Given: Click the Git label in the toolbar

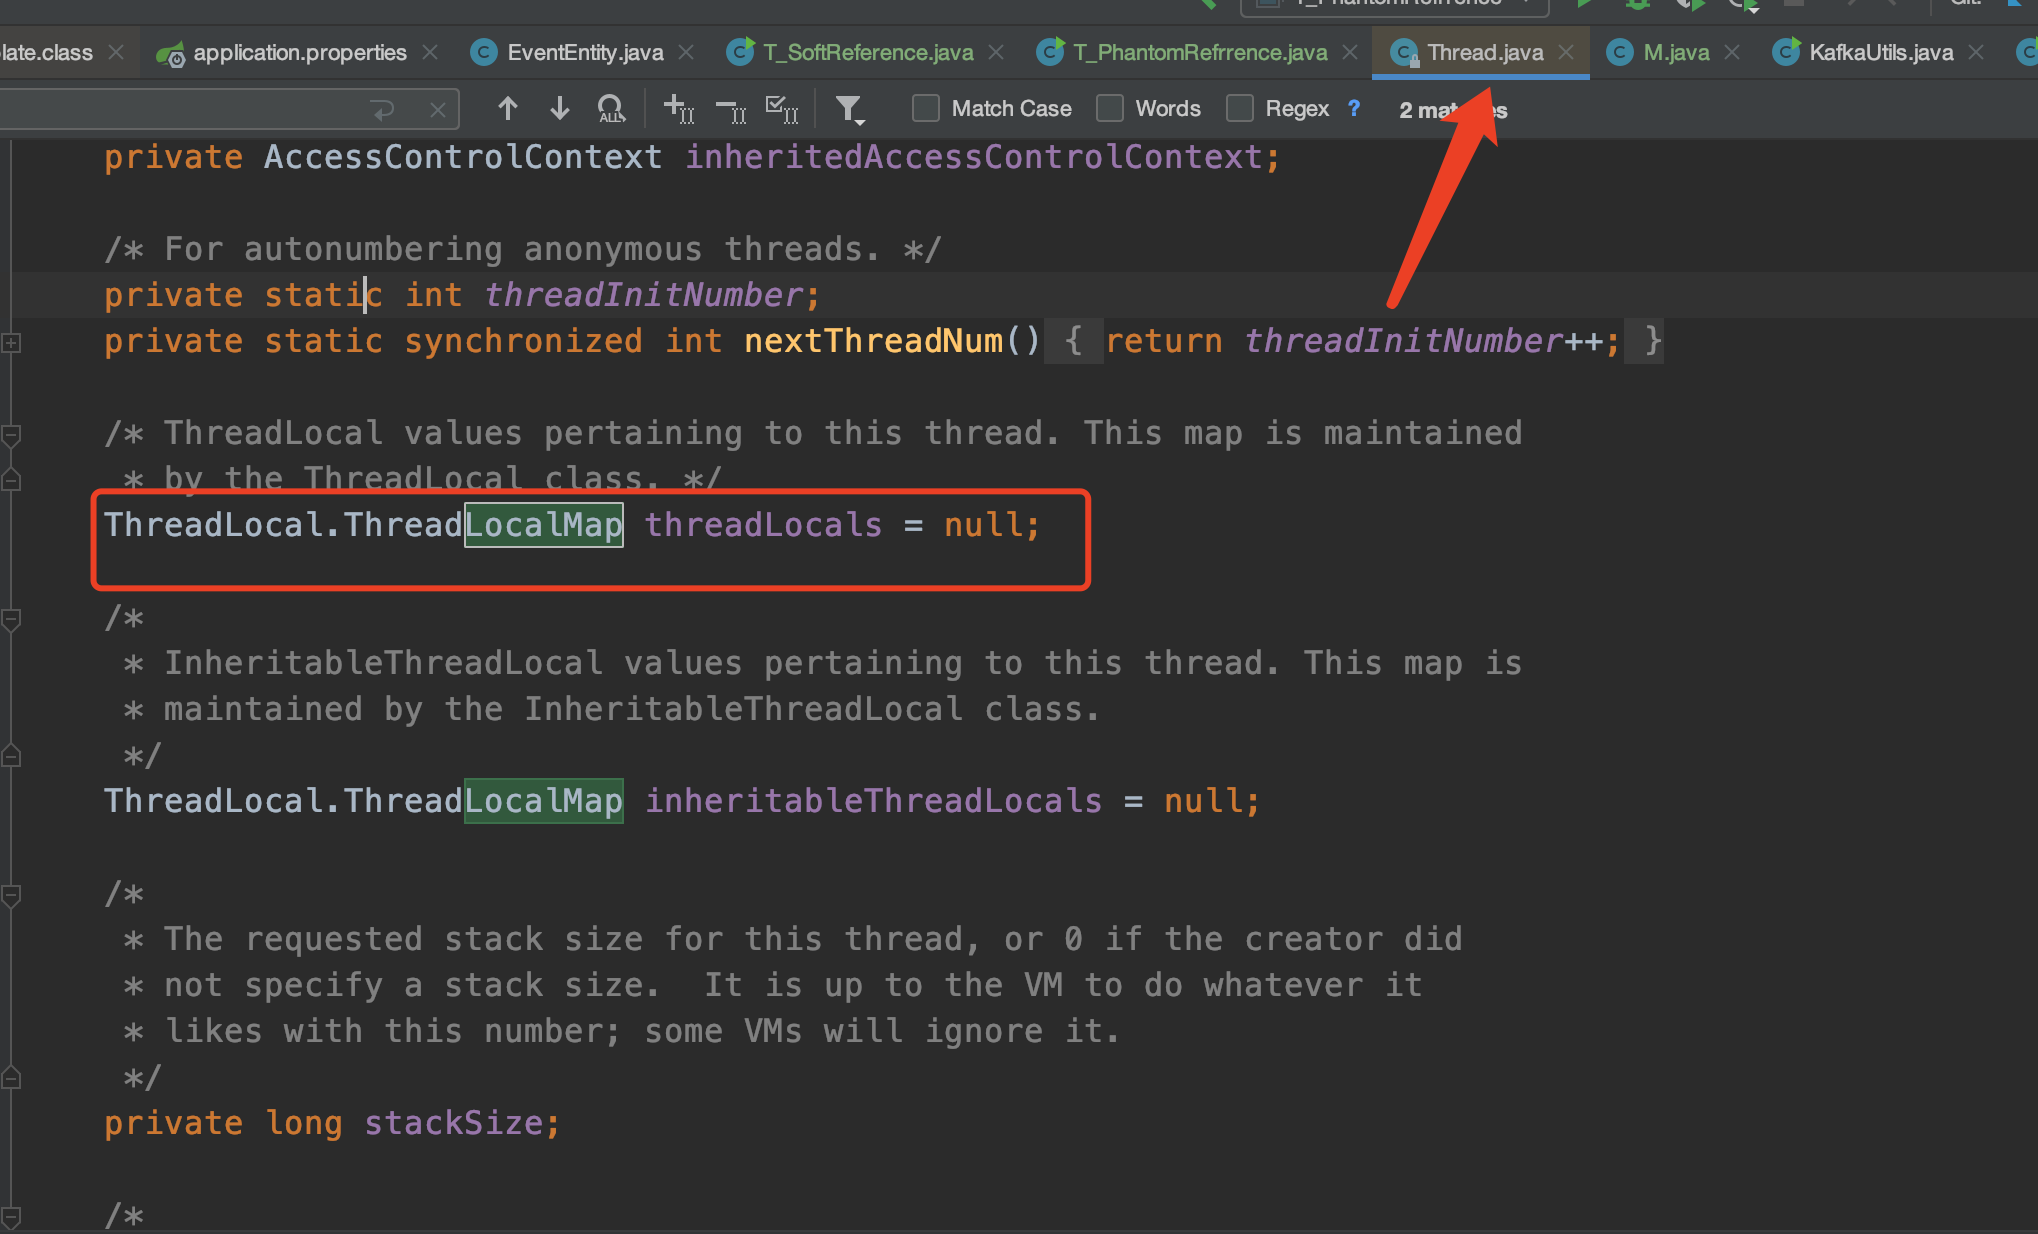Looking at the screenshot, I should [1963, 5].
